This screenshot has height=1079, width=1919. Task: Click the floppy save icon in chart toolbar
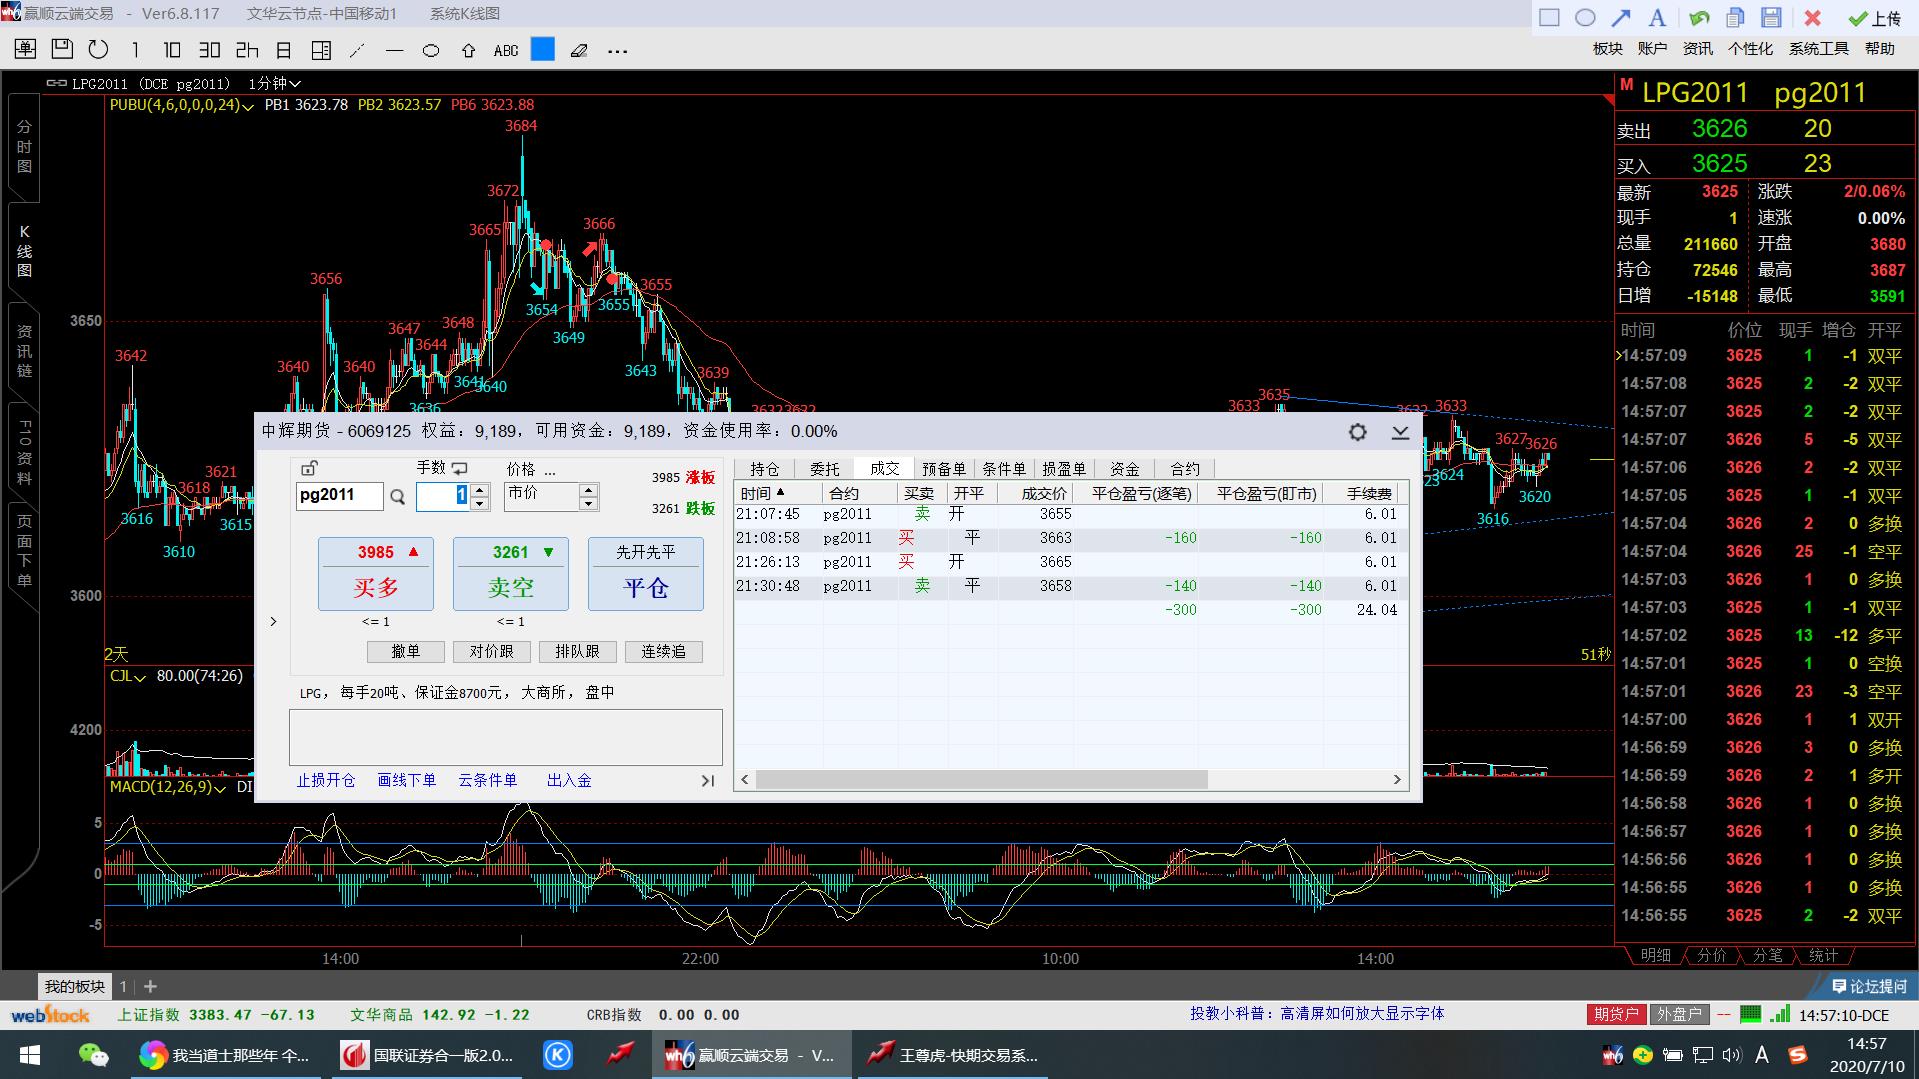click(62, 49)
